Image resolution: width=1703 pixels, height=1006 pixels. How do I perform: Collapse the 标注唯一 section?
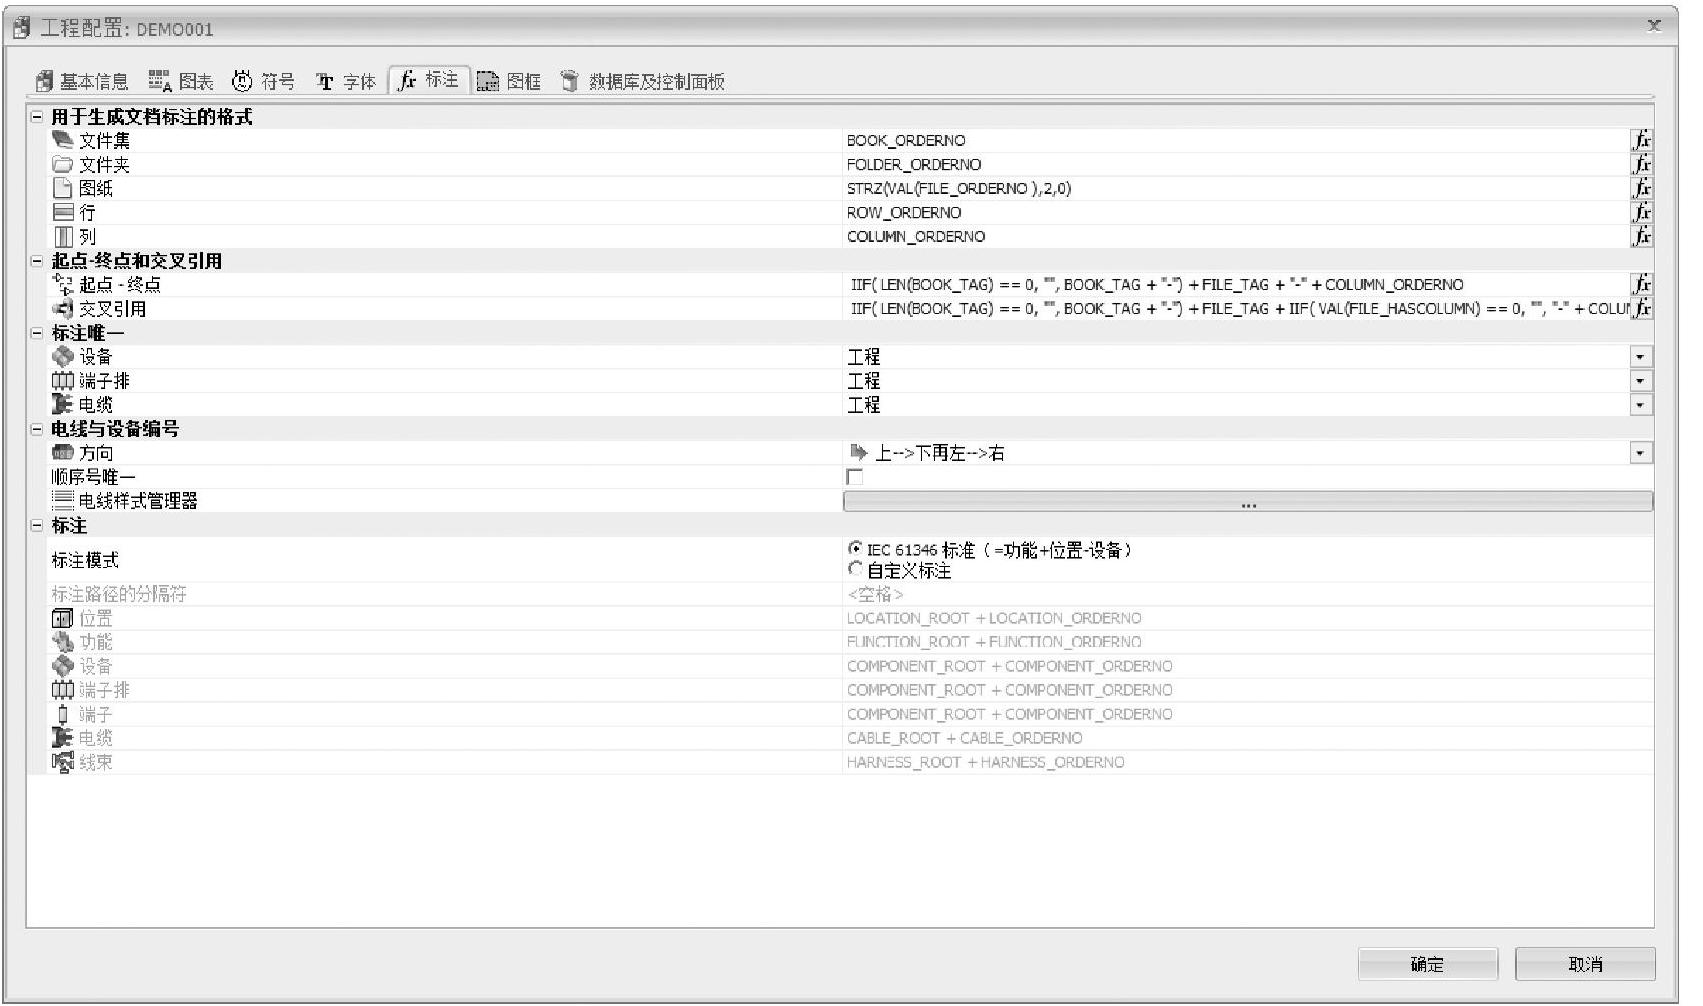click(x=37, y=332)
